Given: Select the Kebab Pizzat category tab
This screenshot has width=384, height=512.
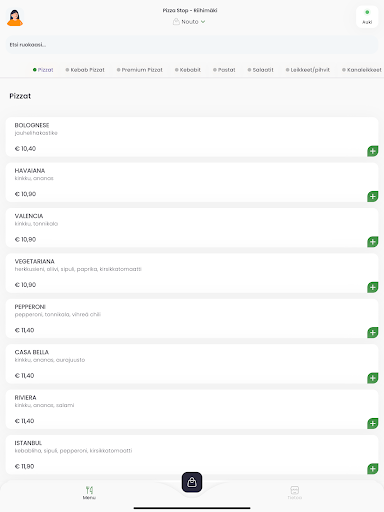Looking at the screenshot, I should (x=85, y=70).
